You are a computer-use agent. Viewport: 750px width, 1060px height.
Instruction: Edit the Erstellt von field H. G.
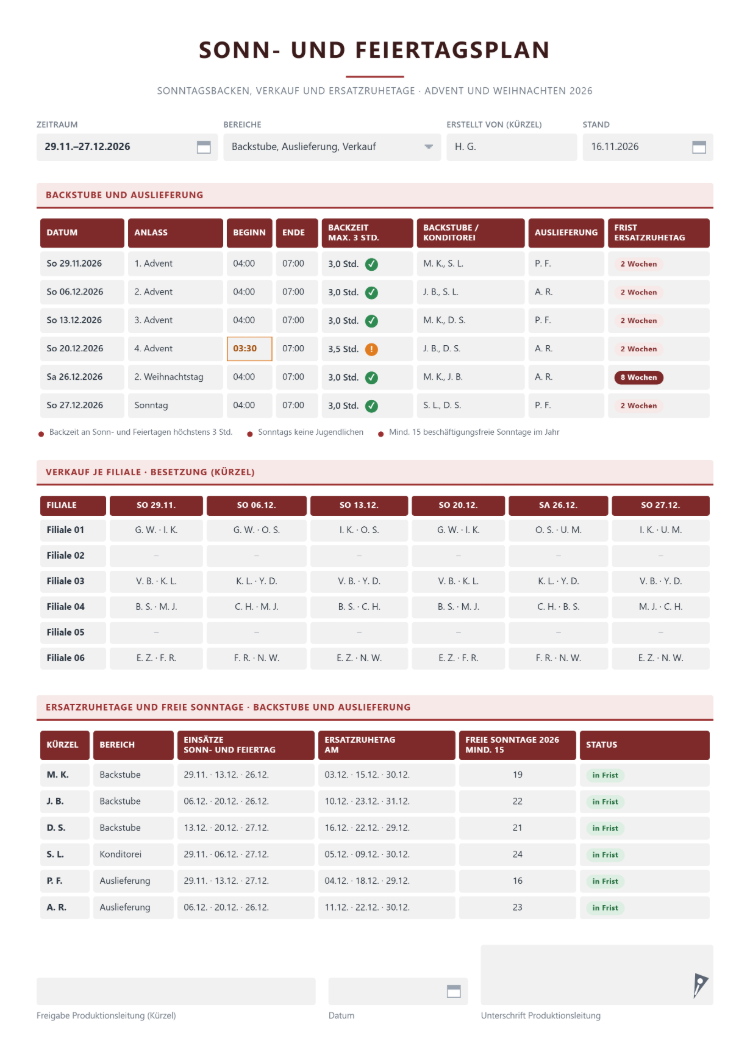click(511, 147)
